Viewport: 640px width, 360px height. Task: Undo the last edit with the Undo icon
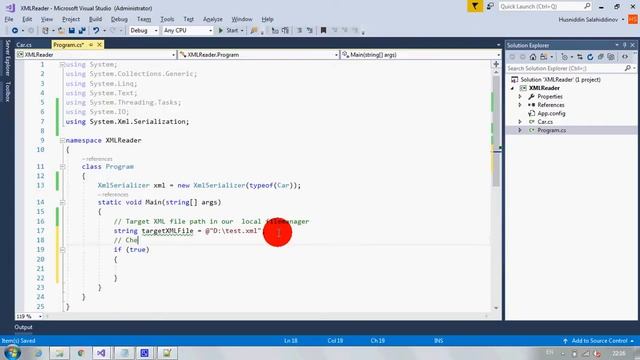click(96, 31)
